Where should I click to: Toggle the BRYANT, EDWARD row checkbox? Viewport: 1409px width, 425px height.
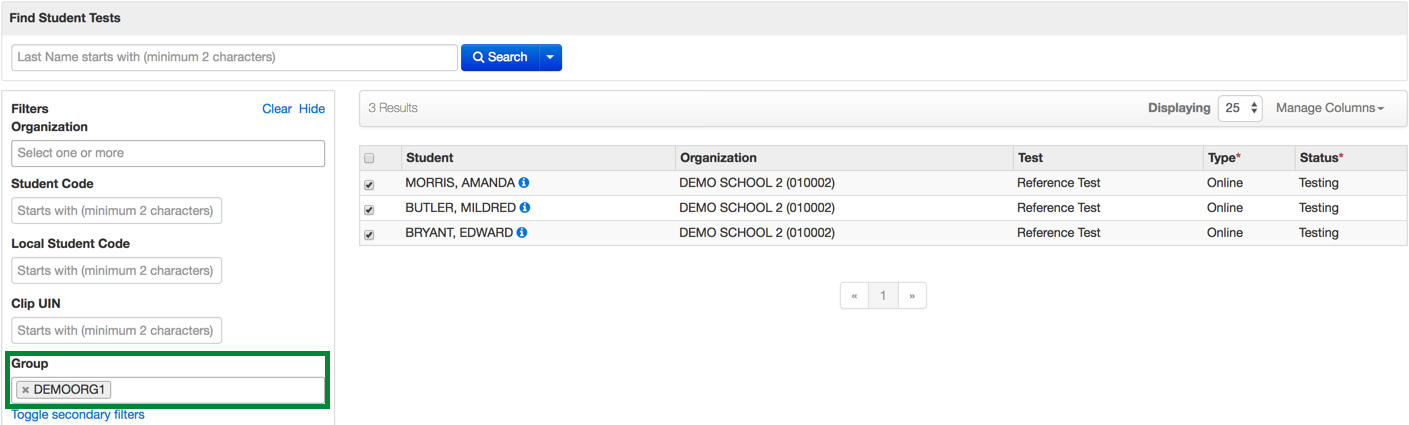pyautogui.click(x=369, y=235)
